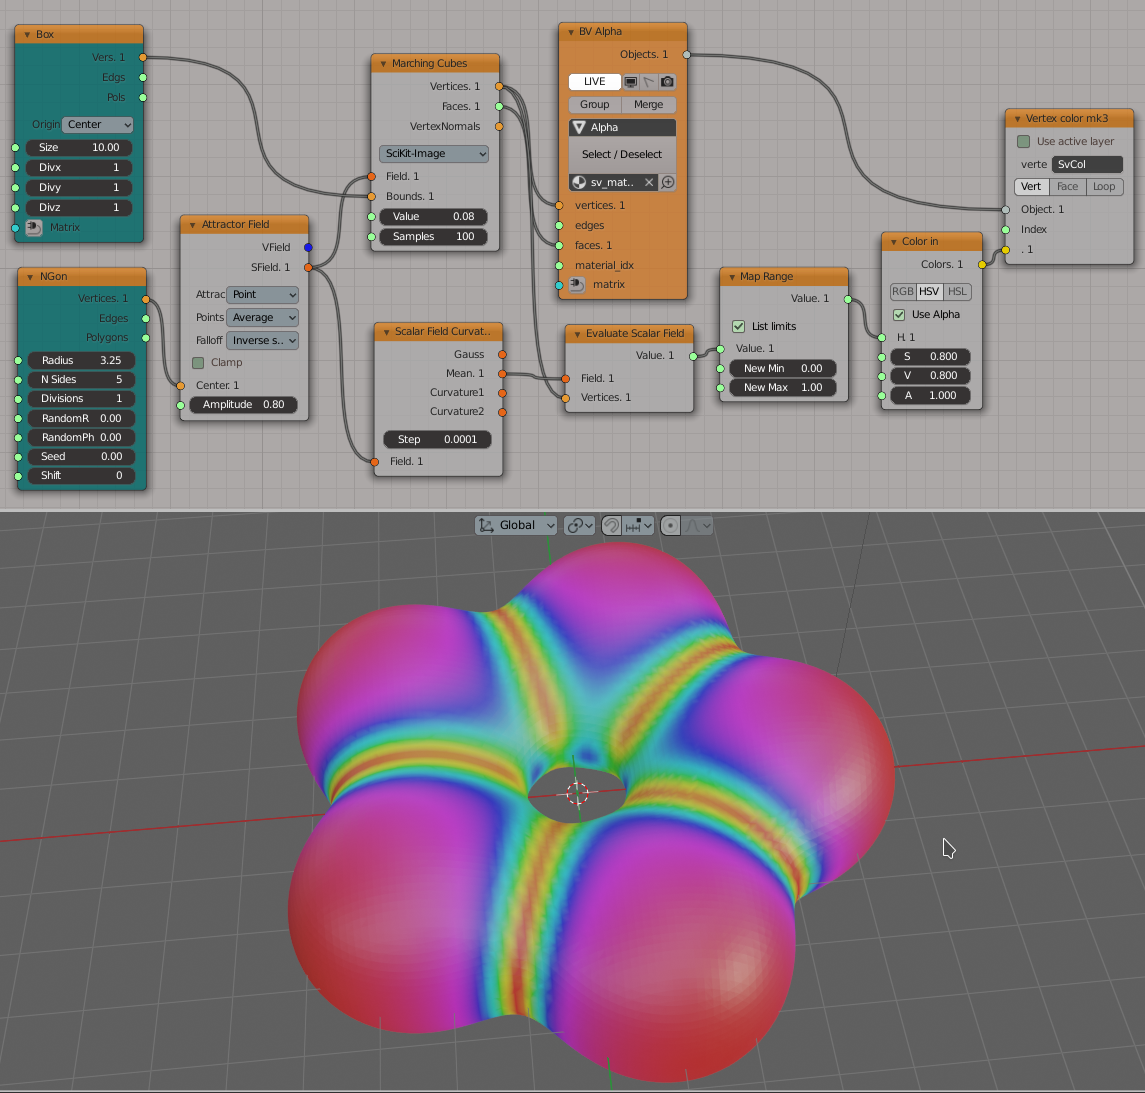Image resolution: width=1145 pixels, height=1093 pixels.
Task: Toggle viewport display monitor icon in BV Alpha
Action: tap(631, 82)
